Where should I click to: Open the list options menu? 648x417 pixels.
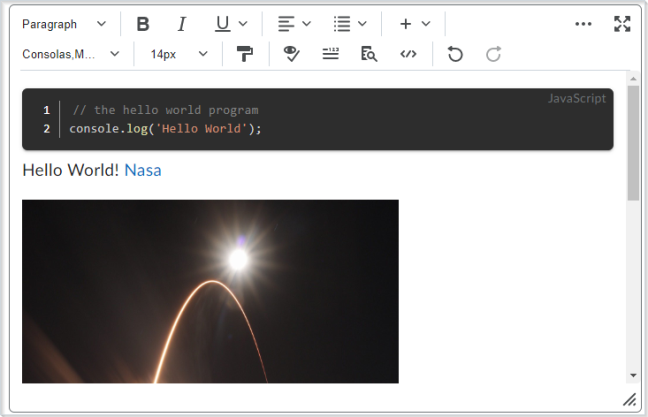(350, 24)
